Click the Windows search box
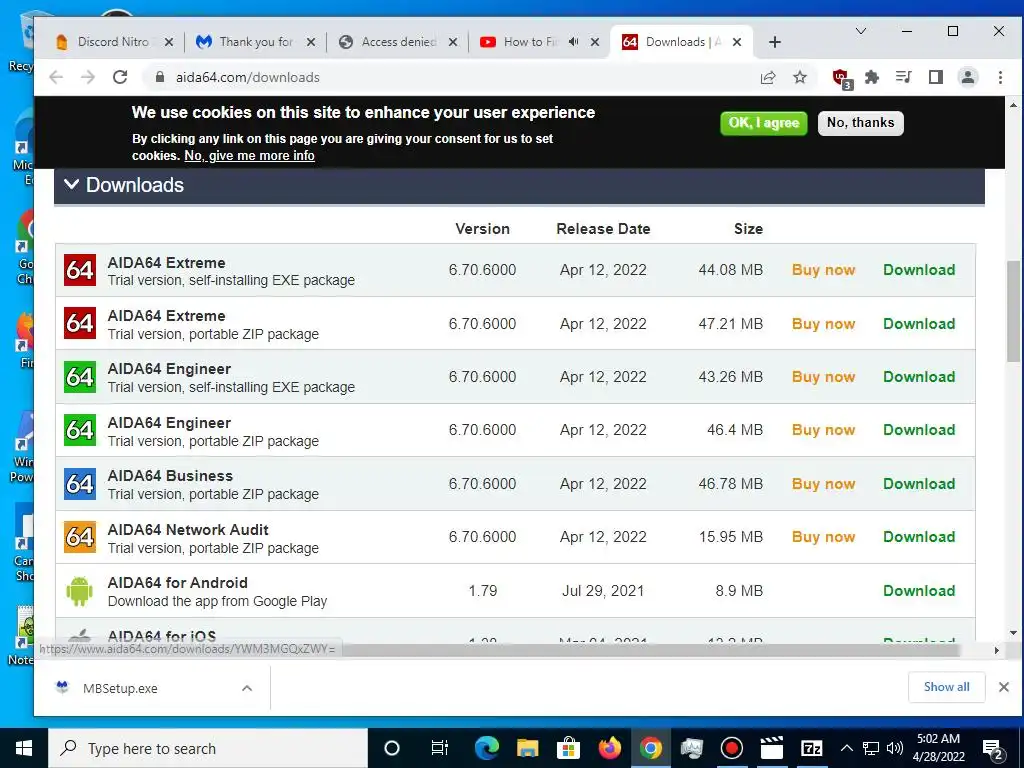 [x=208, y=748]
